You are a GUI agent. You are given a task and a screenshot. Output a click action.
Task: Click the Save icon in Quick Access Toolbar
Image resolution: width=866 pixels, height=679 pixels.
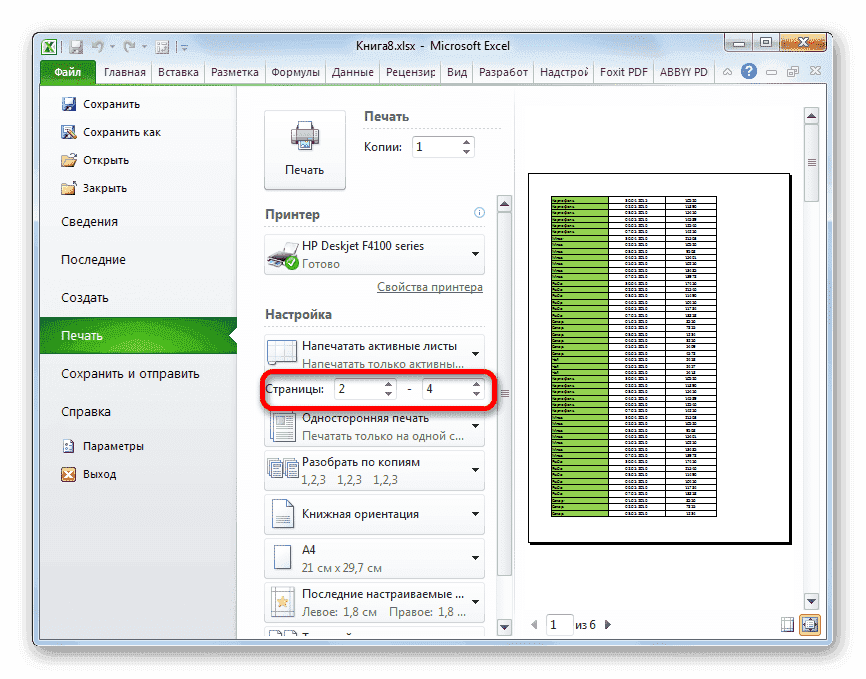[x=75, y=46]
